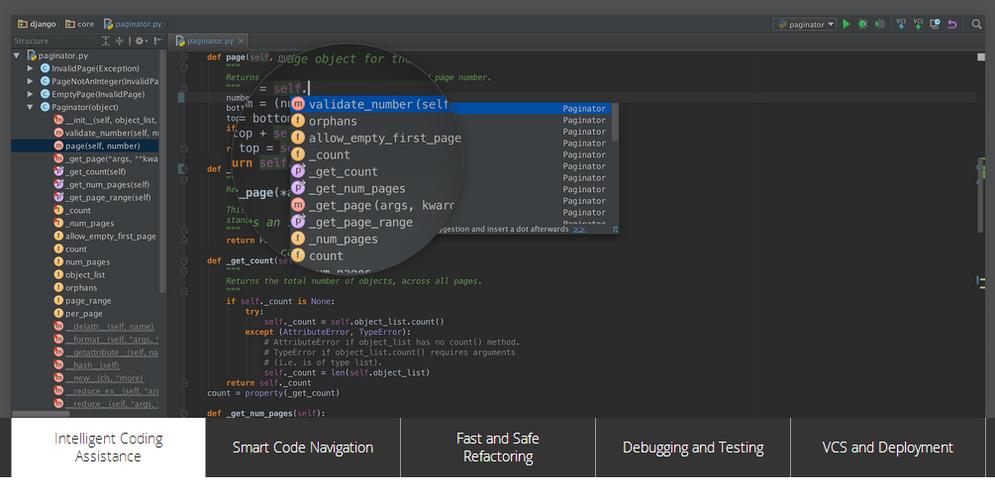The image size is (995, 500).
Task: Select _get_page_range(self) in Structure tree
Action: 102,197
